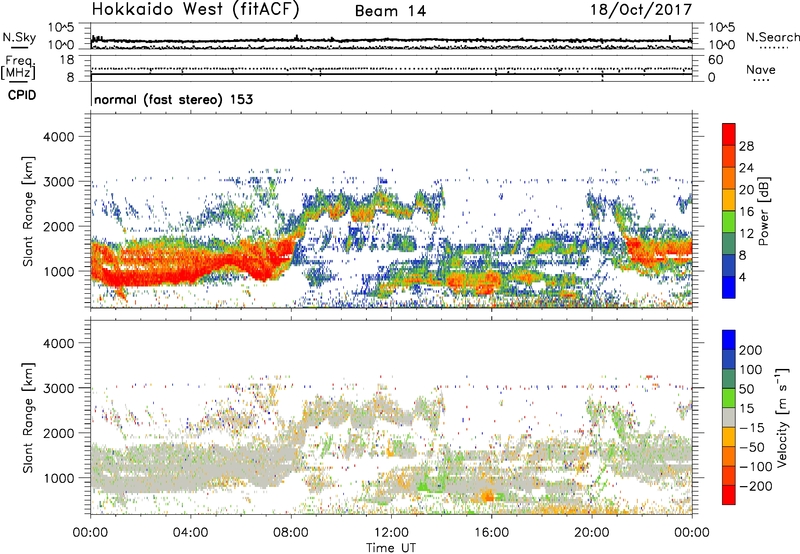This screenshot has height=554, width=800.
Task: Click the '1000' range tick in the velocity panel
Action: tap(59, 478)
